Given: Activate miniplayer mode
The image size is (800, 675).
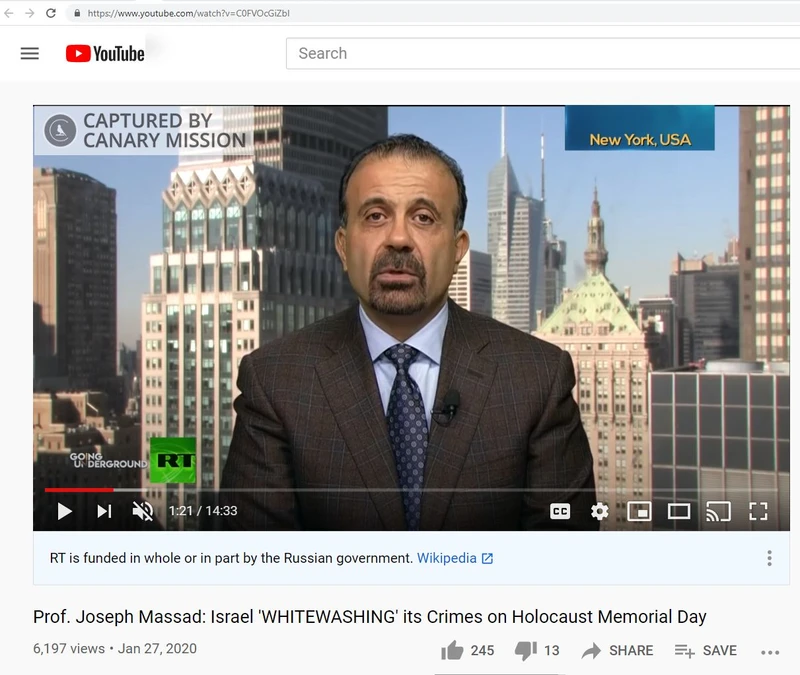Looking at the screenshot, I should pyautogui.click(x=638, y=510).
